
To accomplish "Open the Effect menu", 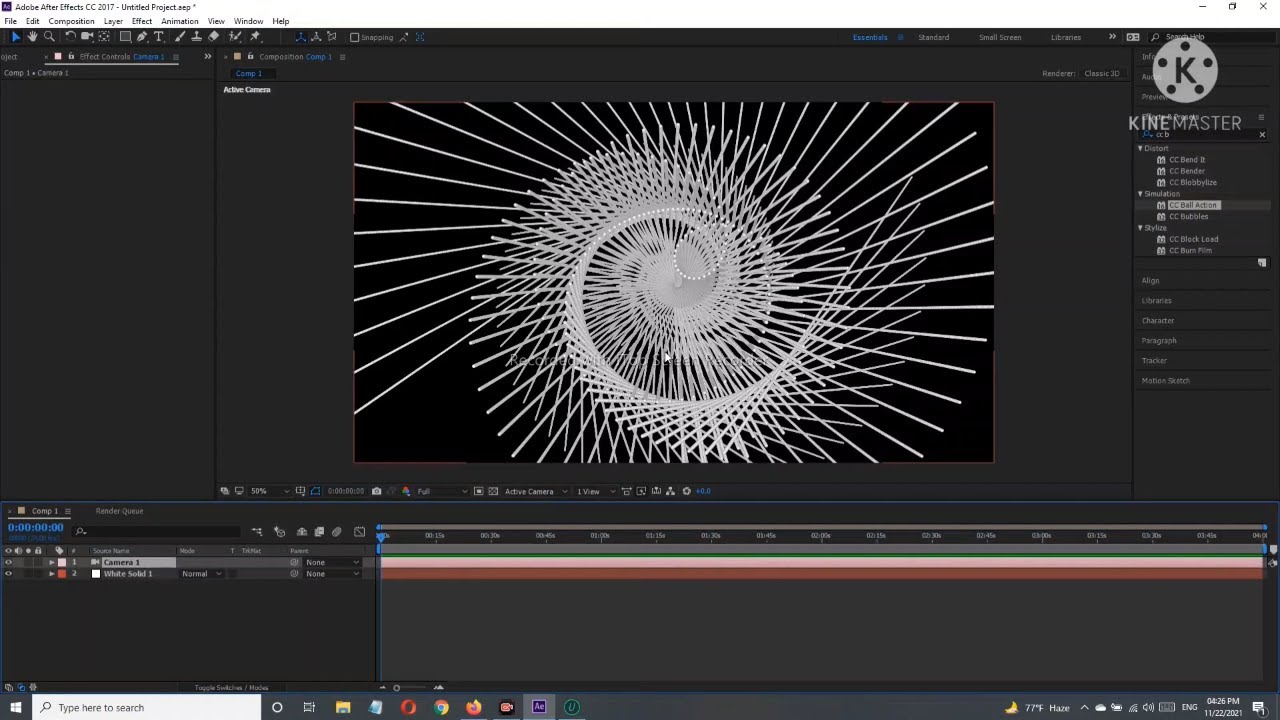I will [x=142, y=21].
